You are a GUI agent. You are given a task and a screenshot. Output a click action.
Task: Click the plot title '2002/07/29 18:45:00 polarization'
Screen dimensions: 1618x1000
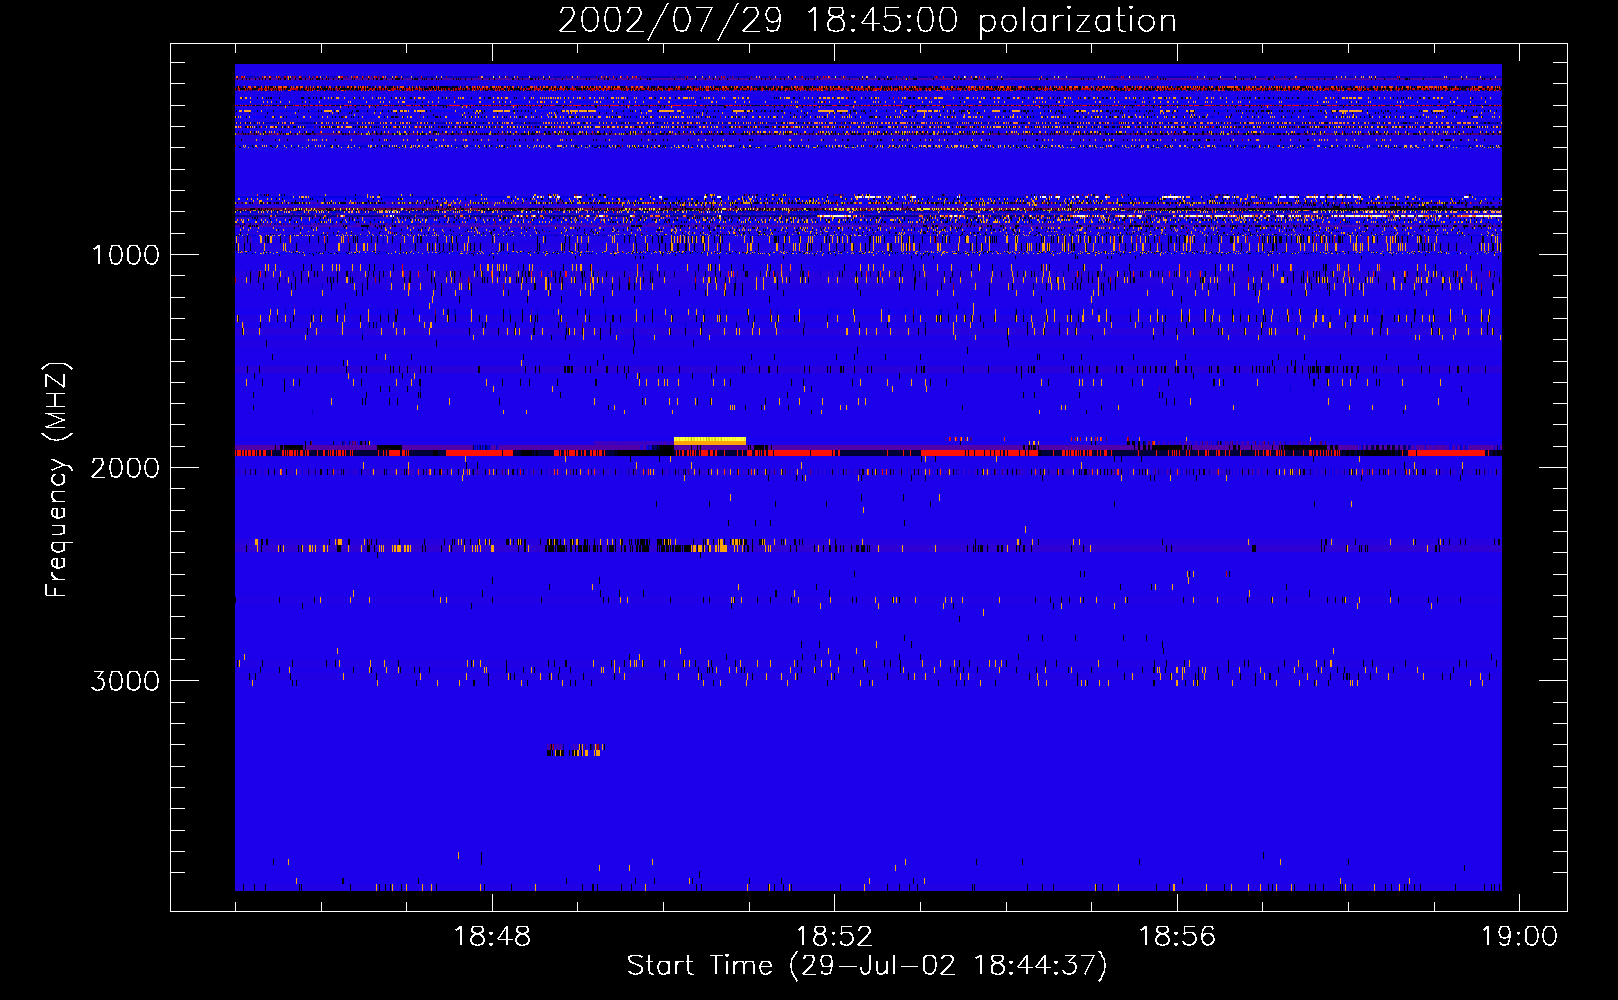867,21
